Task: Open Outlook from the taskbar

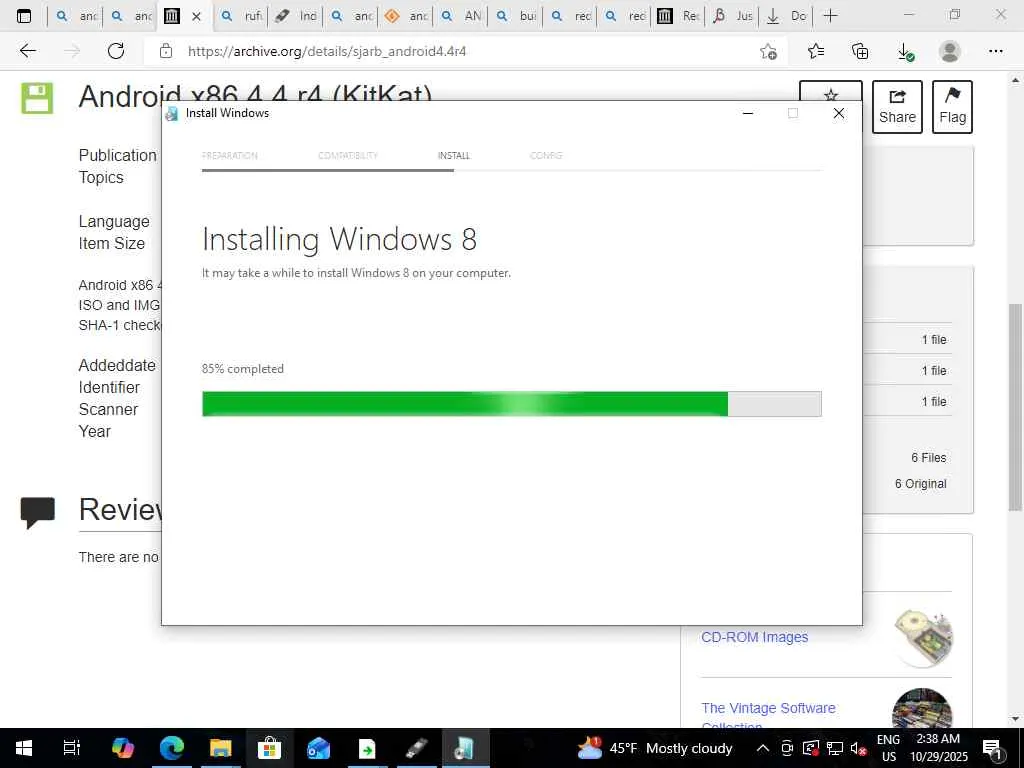Action: click(x=319, y=748)
